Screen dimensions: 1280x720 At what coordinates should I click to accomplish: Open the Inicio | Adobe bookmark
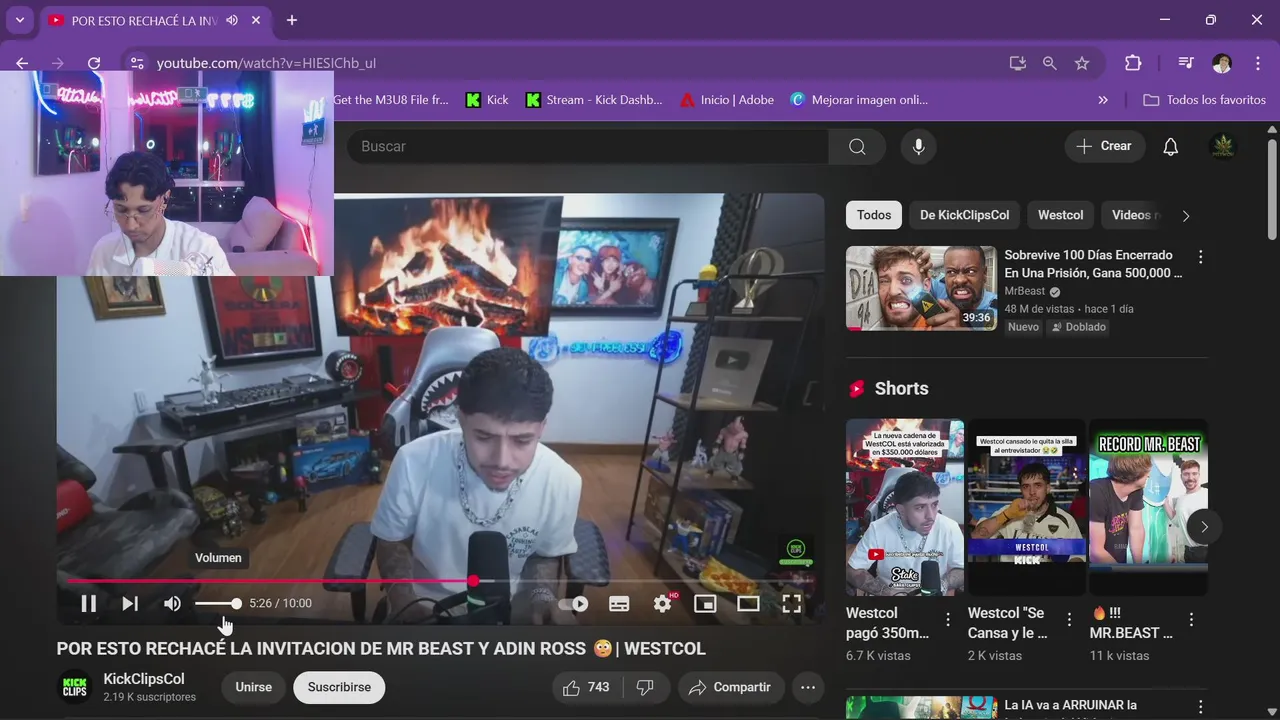(727, 100)
